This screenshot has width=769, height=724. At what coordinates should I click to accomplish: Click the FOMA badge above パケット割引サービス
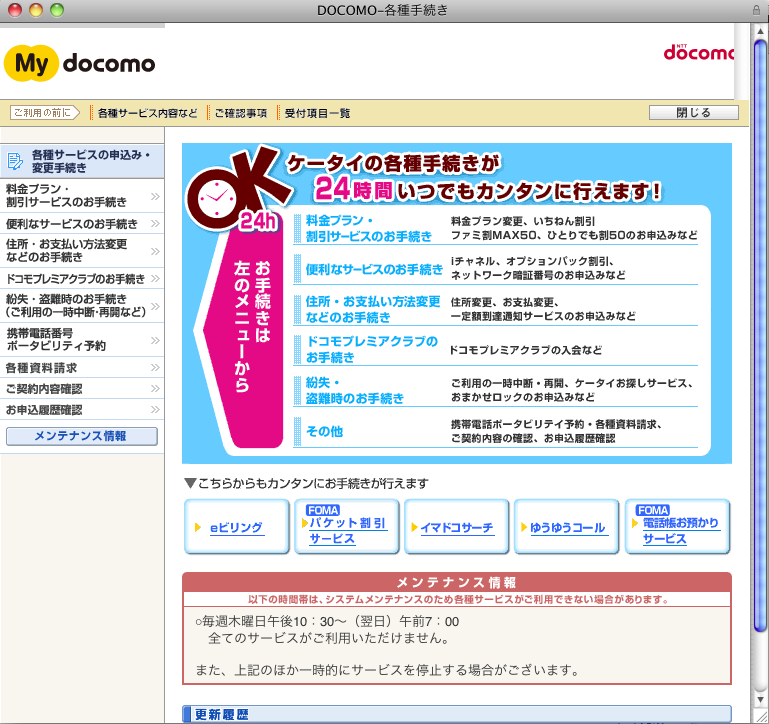[323, 510]
